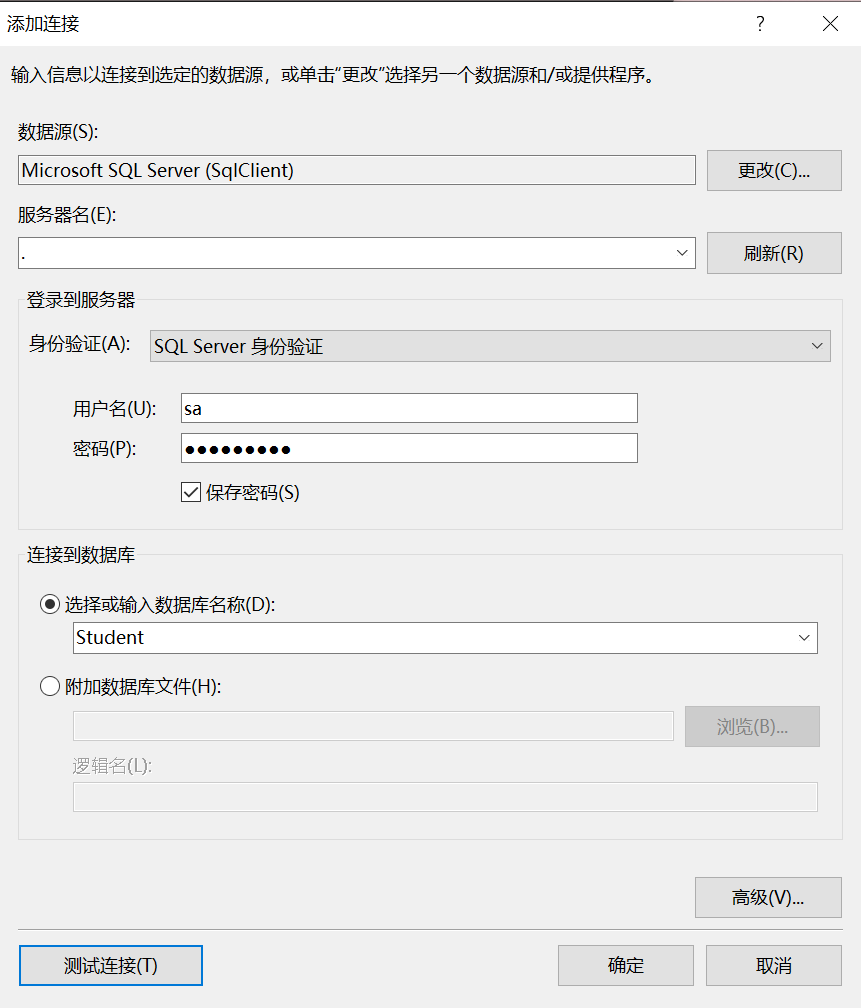861x1008 pixels.
Task: Select the 附加数据库文件(H) radio button
Action: pyautogui.click(x=49, y=686)
